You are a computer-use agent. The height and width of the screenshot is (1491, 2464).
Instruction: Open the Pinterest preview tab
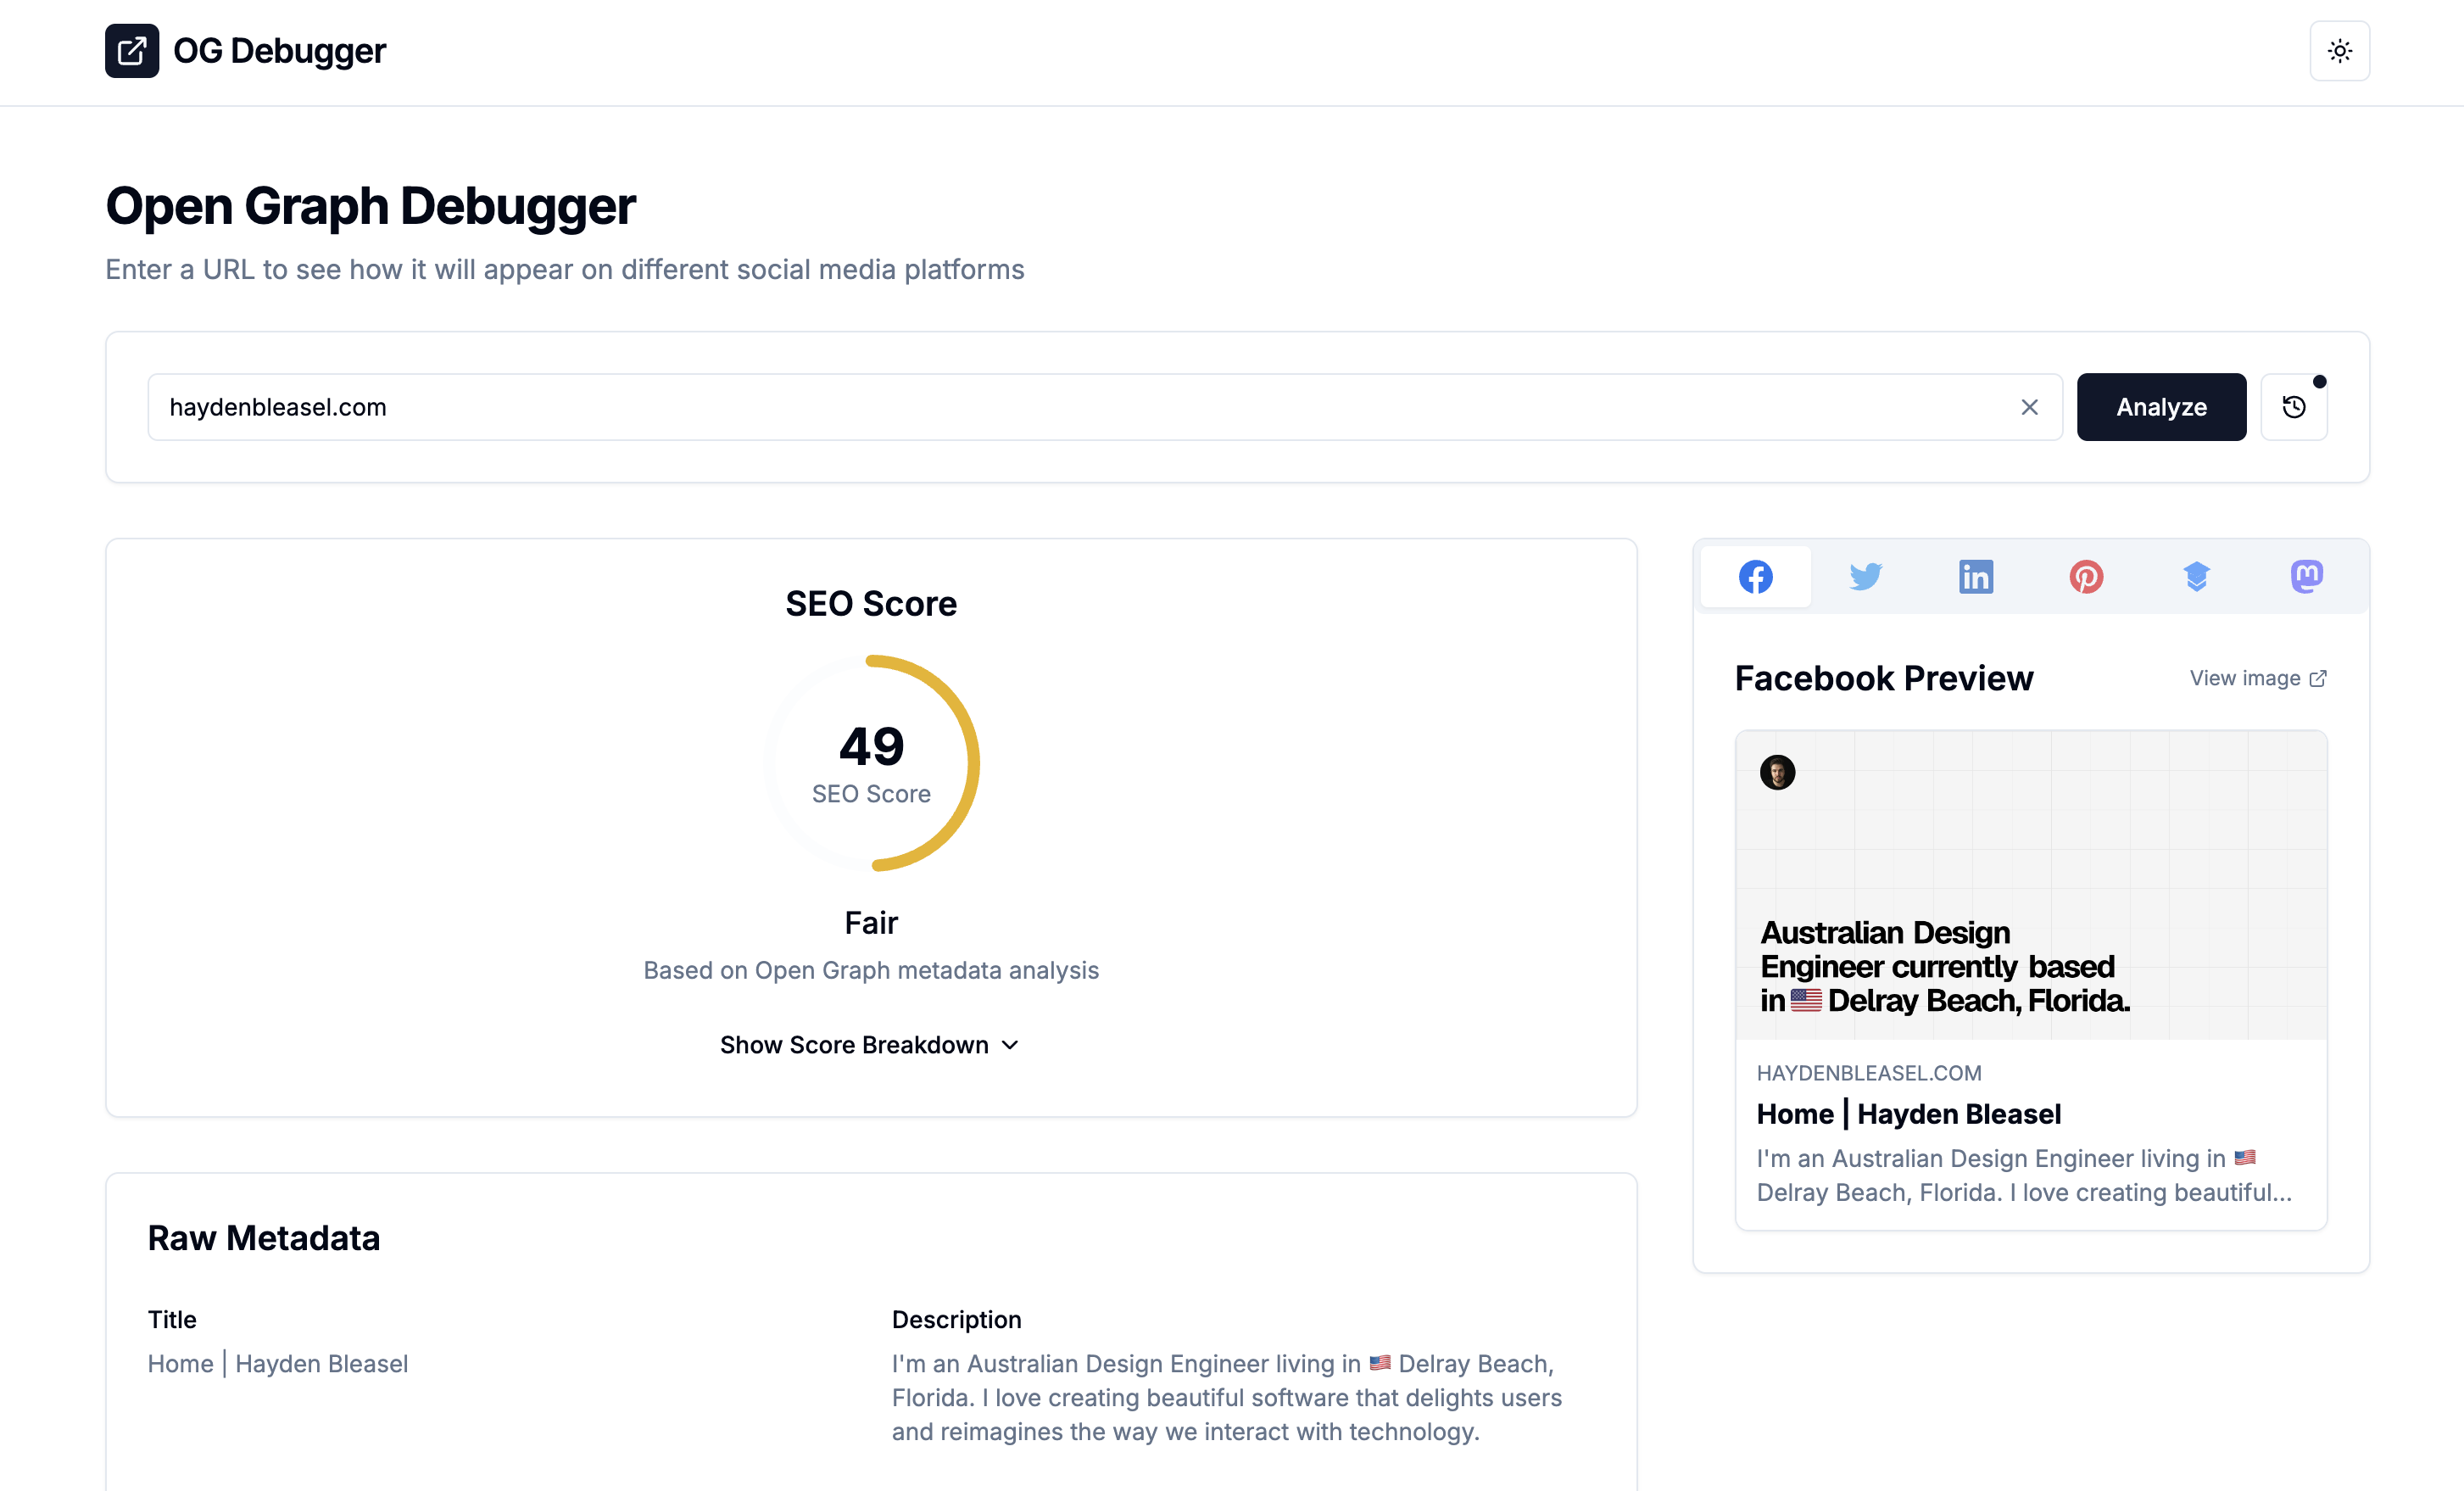(2086, 577)
